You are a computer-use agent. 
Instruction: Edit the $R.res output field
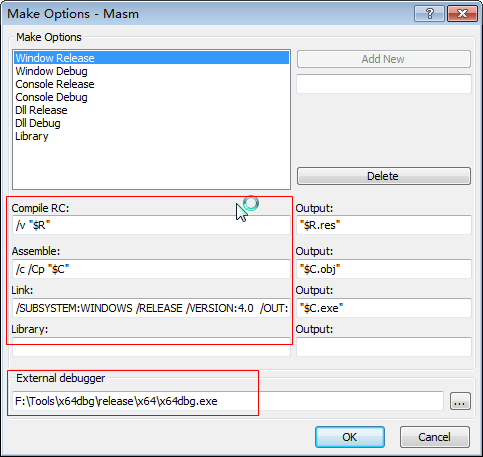[x=384, y=225]
